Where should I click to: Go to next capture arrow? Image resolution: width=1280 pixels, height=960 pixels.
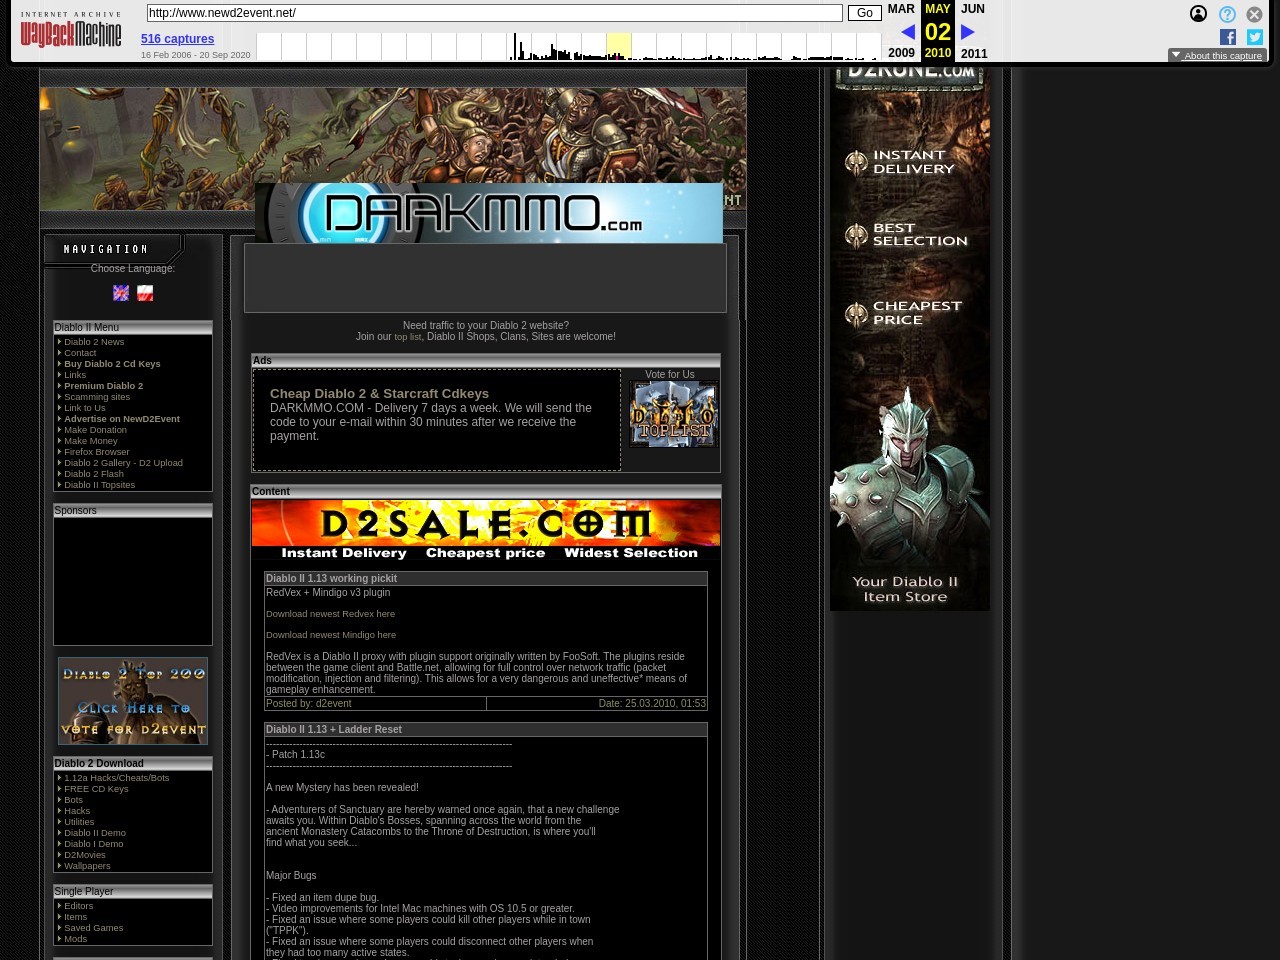tap(967, 32)
